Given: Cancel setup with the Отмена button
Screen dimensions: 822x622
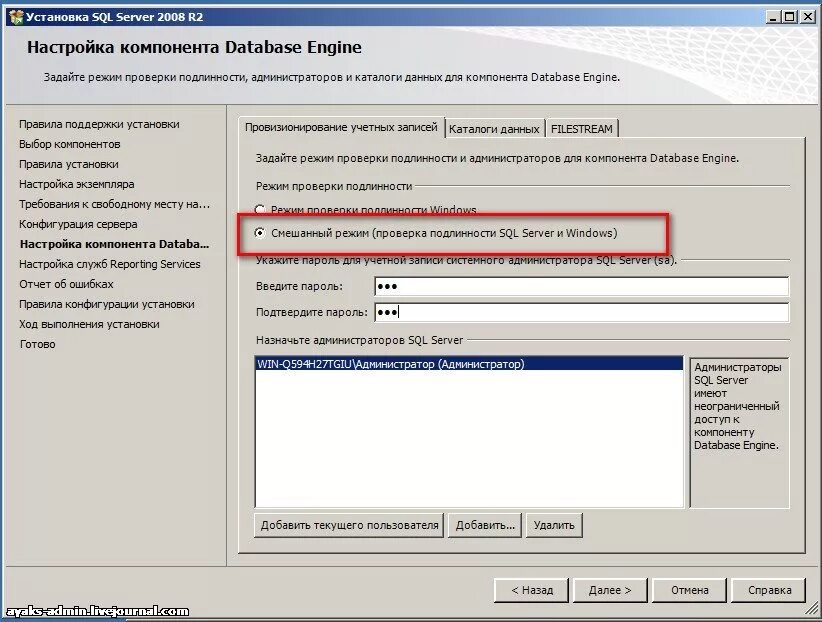Looking at the screenshot, I should (689, 591).
